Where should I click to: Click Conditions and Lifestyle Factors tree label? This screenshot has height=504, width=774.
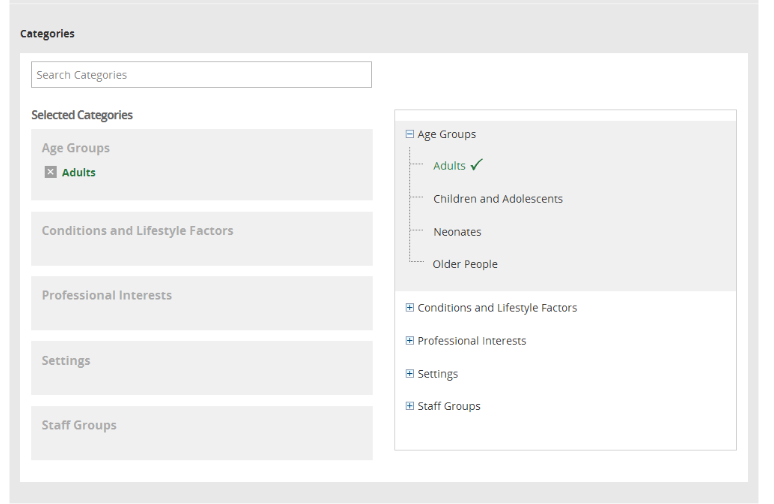[497, 308]
